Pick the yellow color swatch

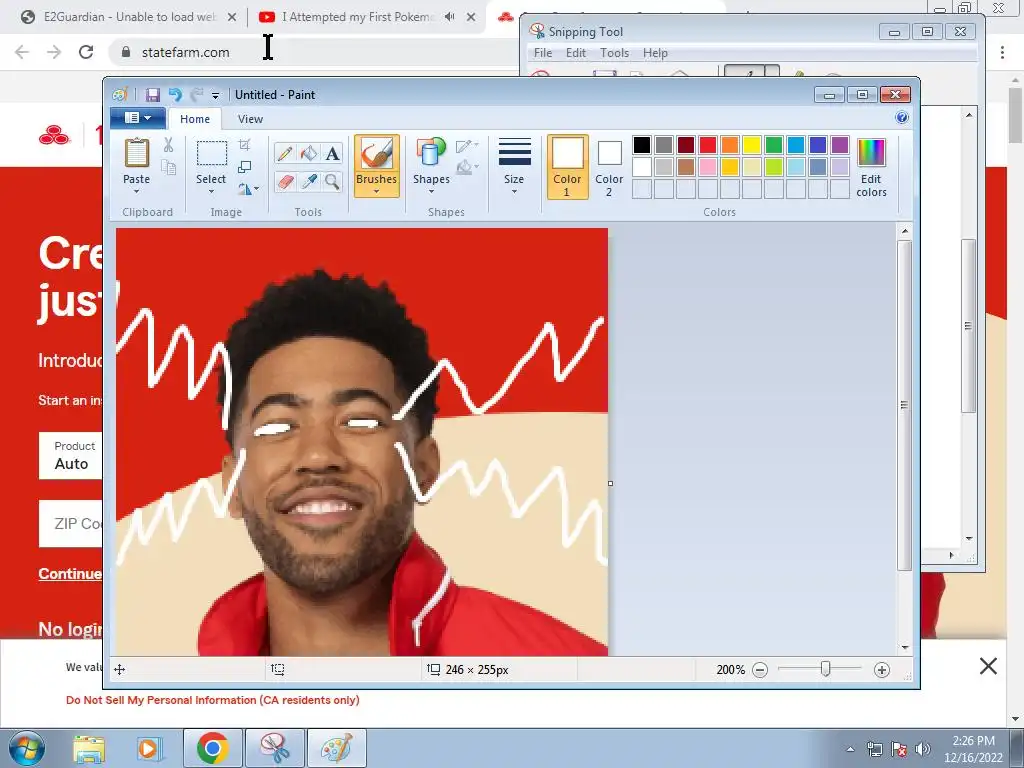tap(752, 145)
